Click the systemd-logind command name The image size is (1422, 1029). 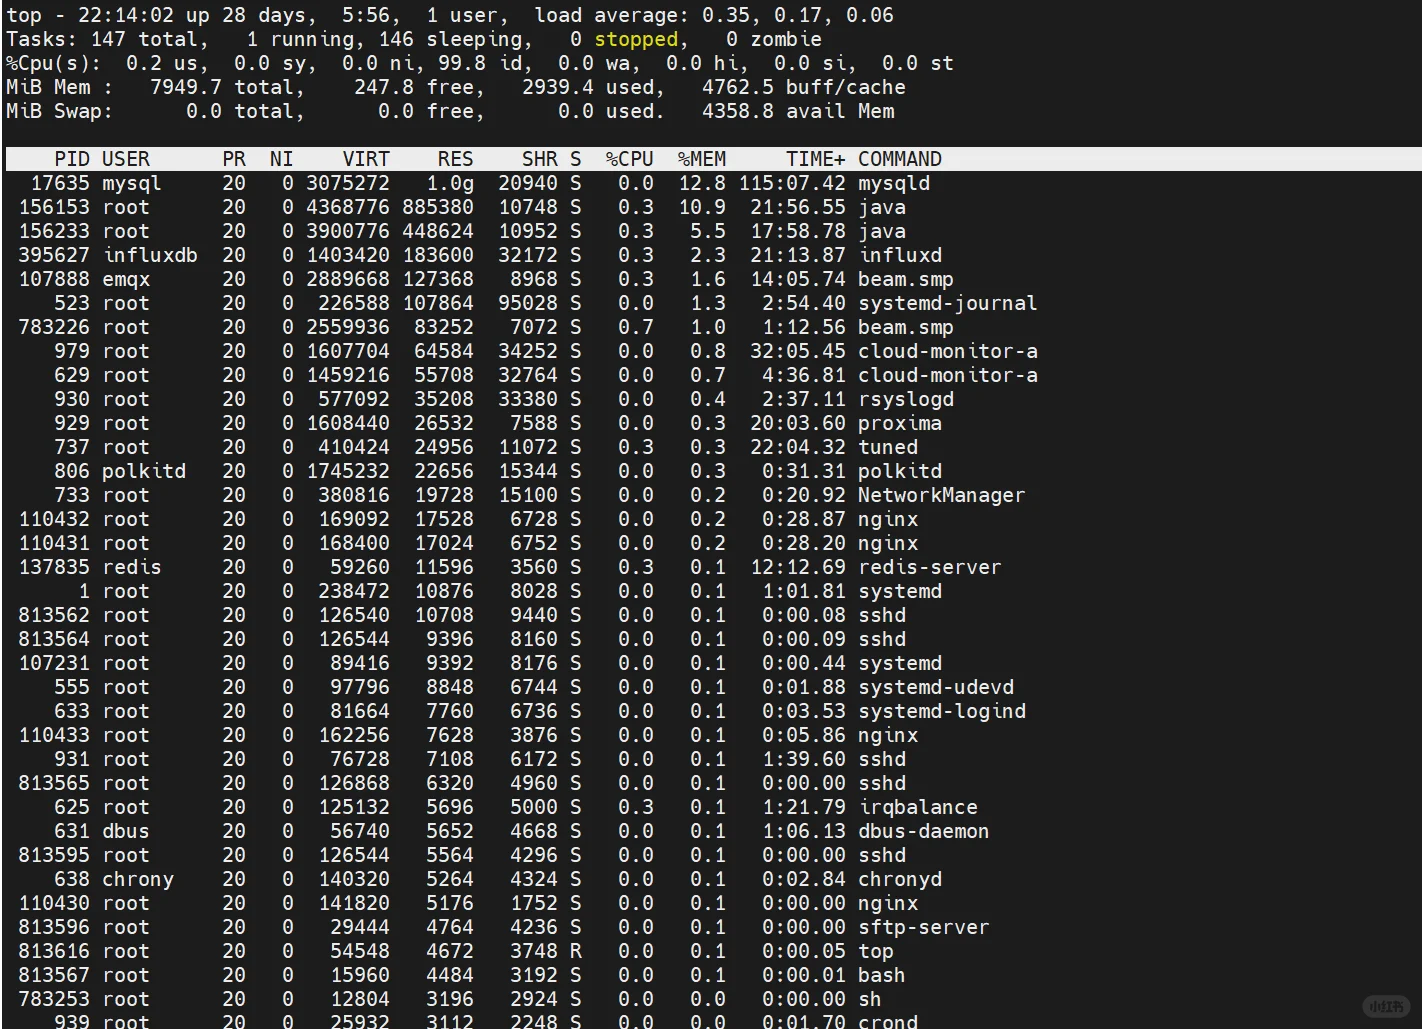[x=942, y=711]
